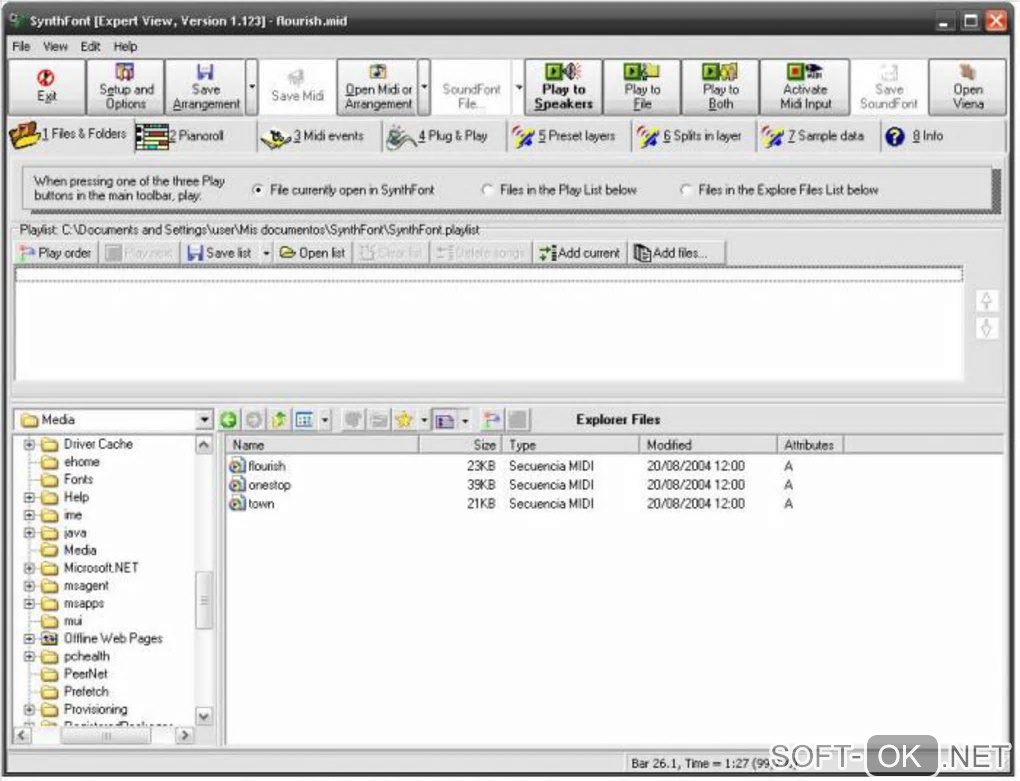The image size is (1020, 781).
Task: Click the yellow star favorites icon
Action: (x=404, y=420)
